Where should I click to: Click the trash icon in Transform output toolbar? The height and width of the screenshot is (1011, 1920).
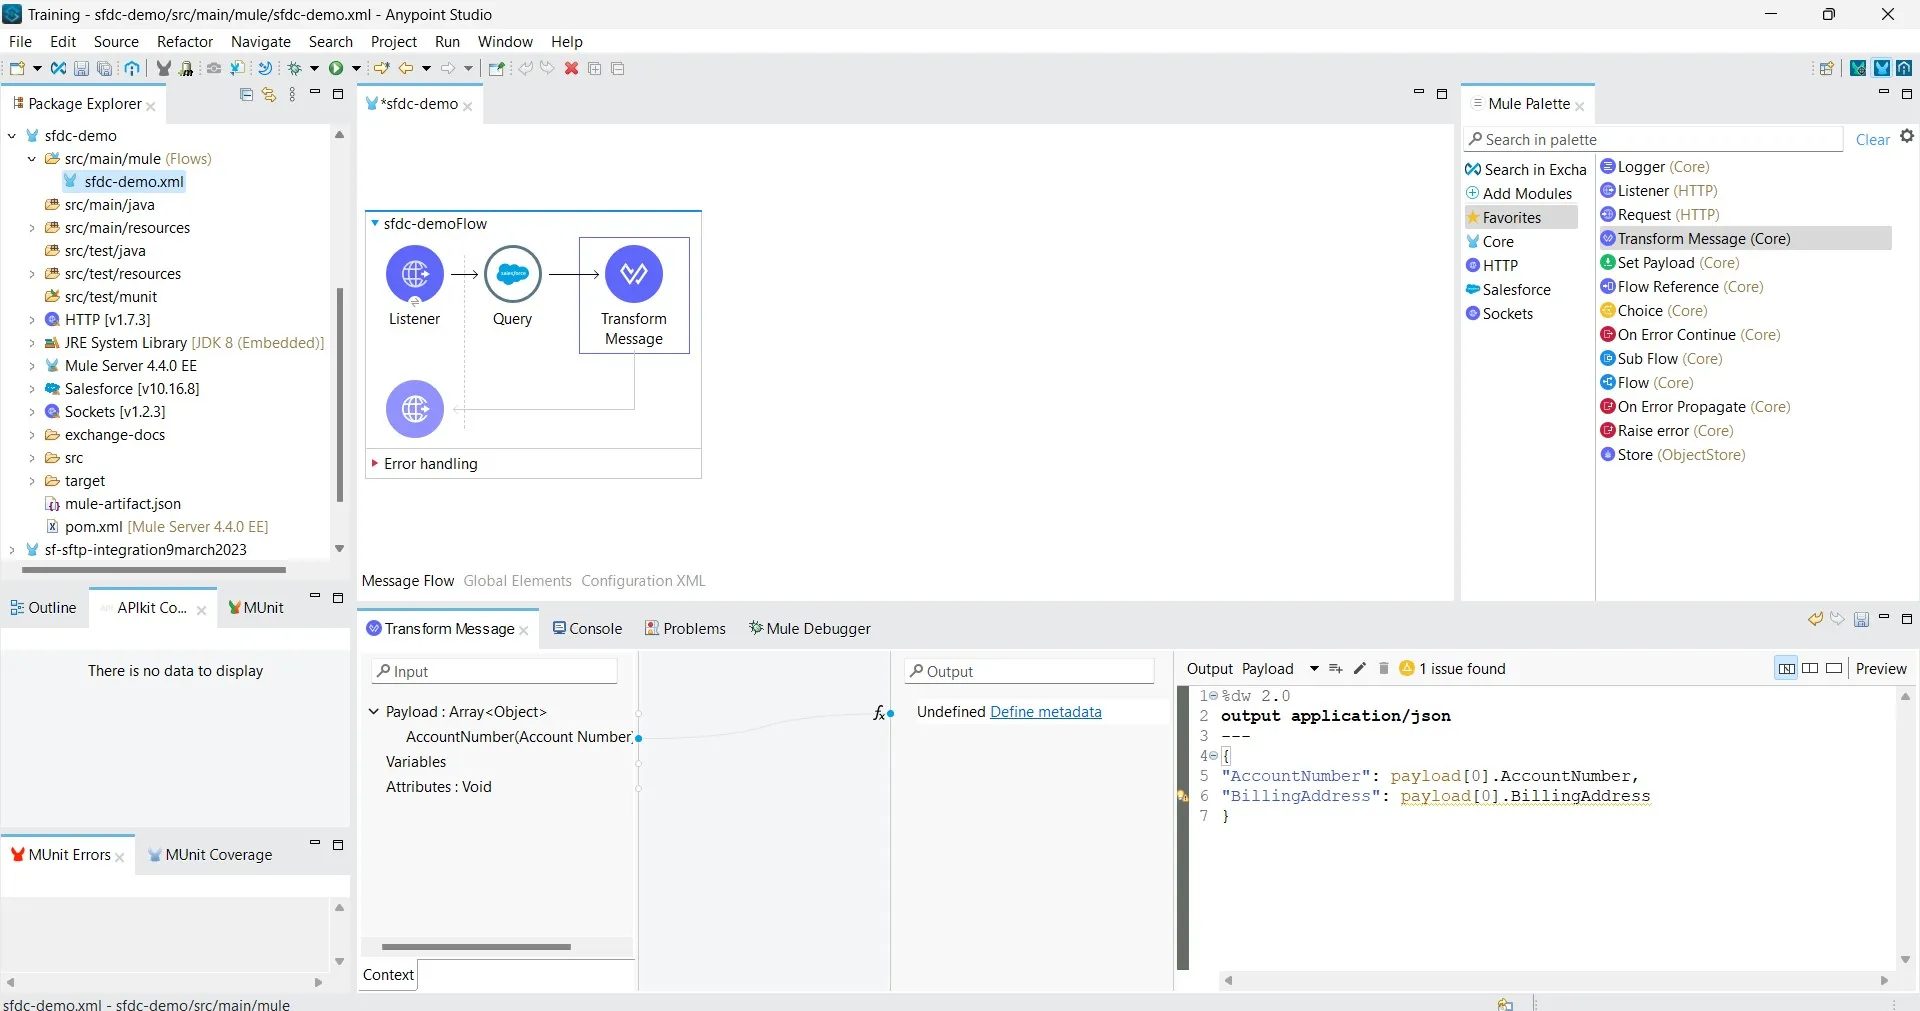1384,669
